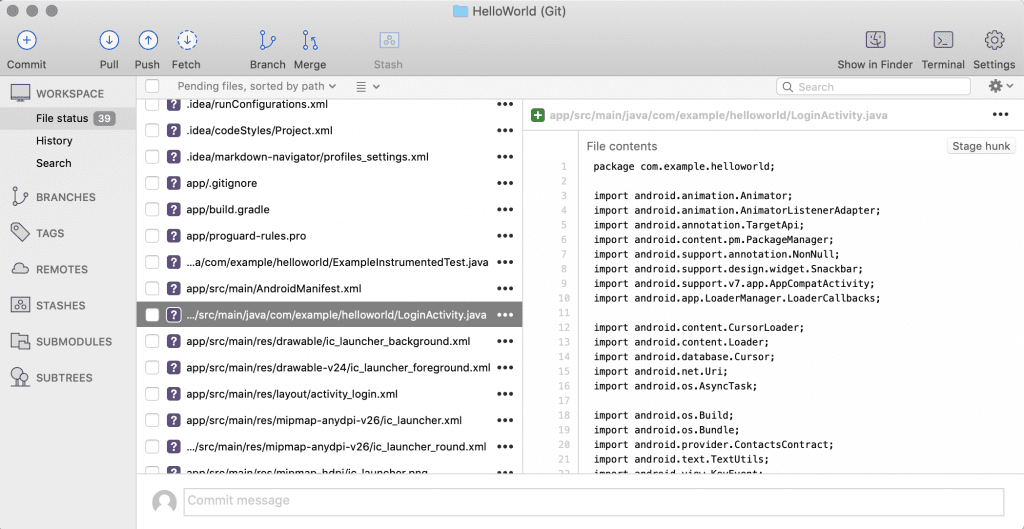Click the HelloWorld (Git) window title

(518, 11)
